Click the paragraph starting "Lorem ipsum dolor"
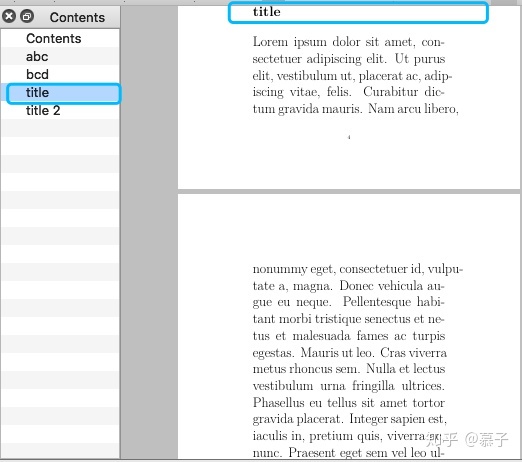 tap(355, 75)
